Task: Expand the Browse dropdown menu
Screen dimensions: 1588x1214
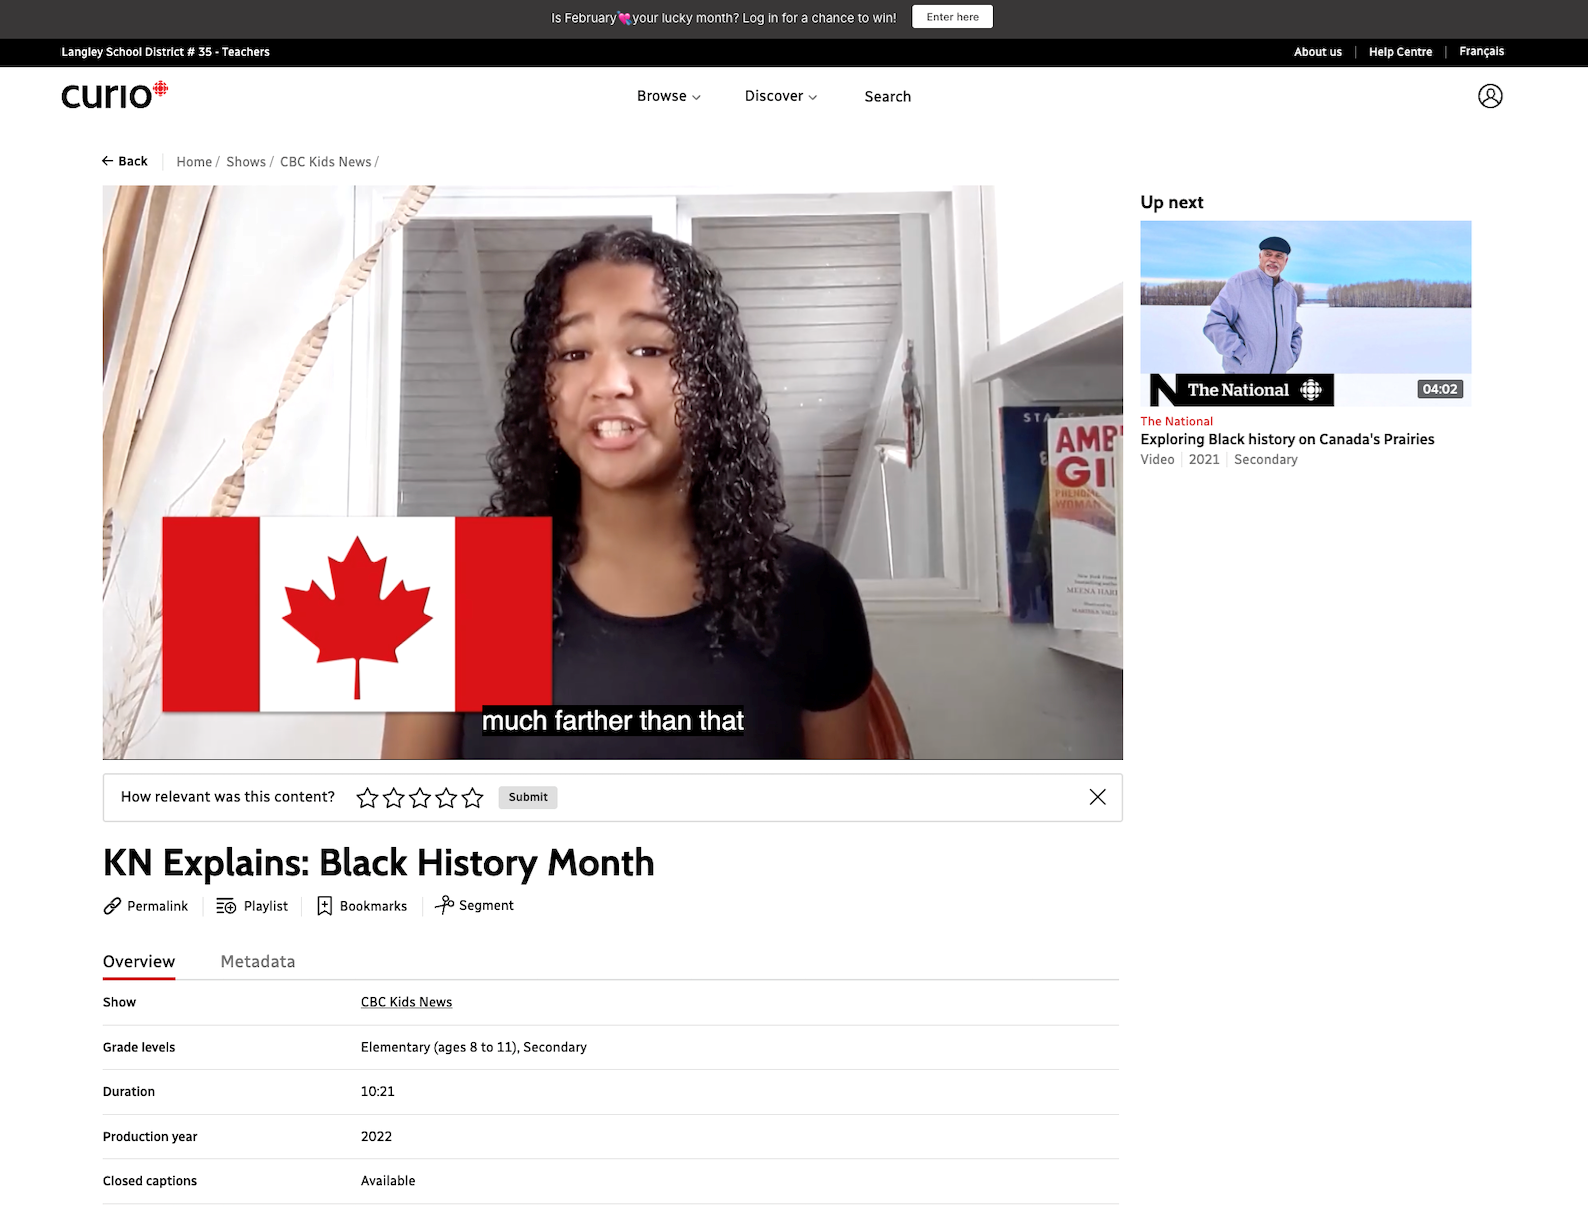Action: pyautogui.click(x=668, y=96)
